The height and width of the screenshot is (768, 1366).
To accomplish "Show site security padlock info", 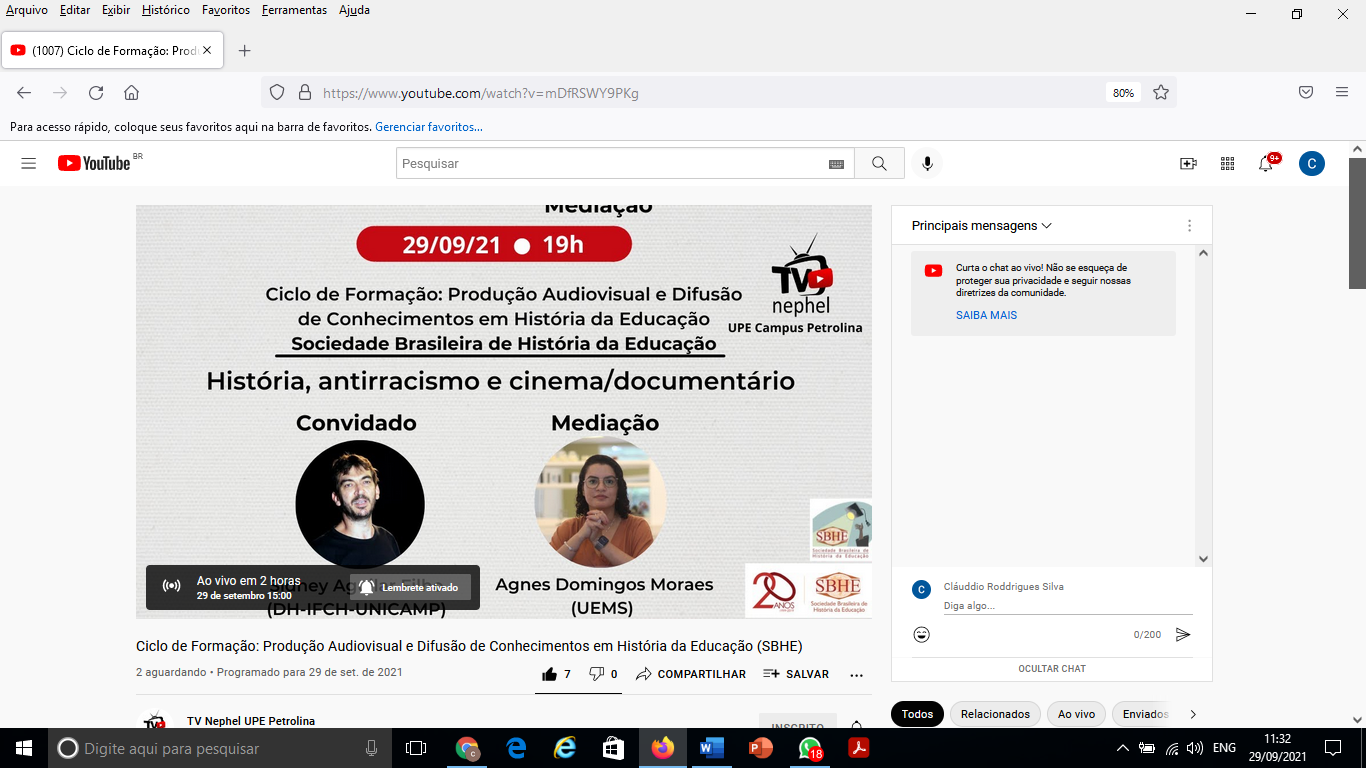I will (x=305, y=93).
